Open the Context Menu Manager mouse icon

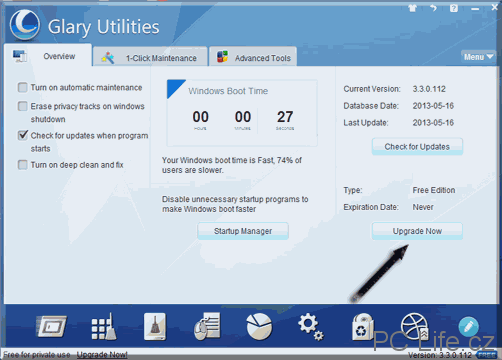[x=207, y=327]
